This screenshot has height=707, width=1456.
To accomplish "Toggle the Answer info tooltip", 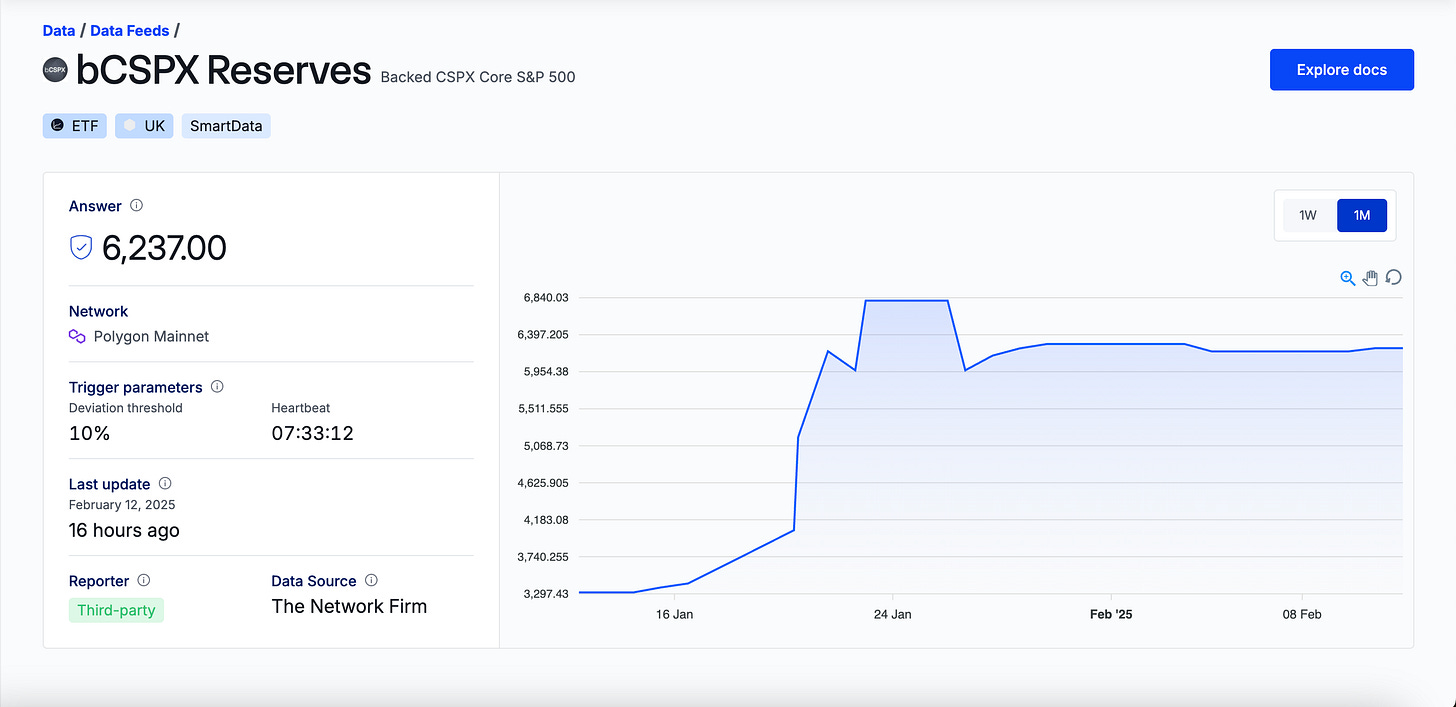I will 136,205.
